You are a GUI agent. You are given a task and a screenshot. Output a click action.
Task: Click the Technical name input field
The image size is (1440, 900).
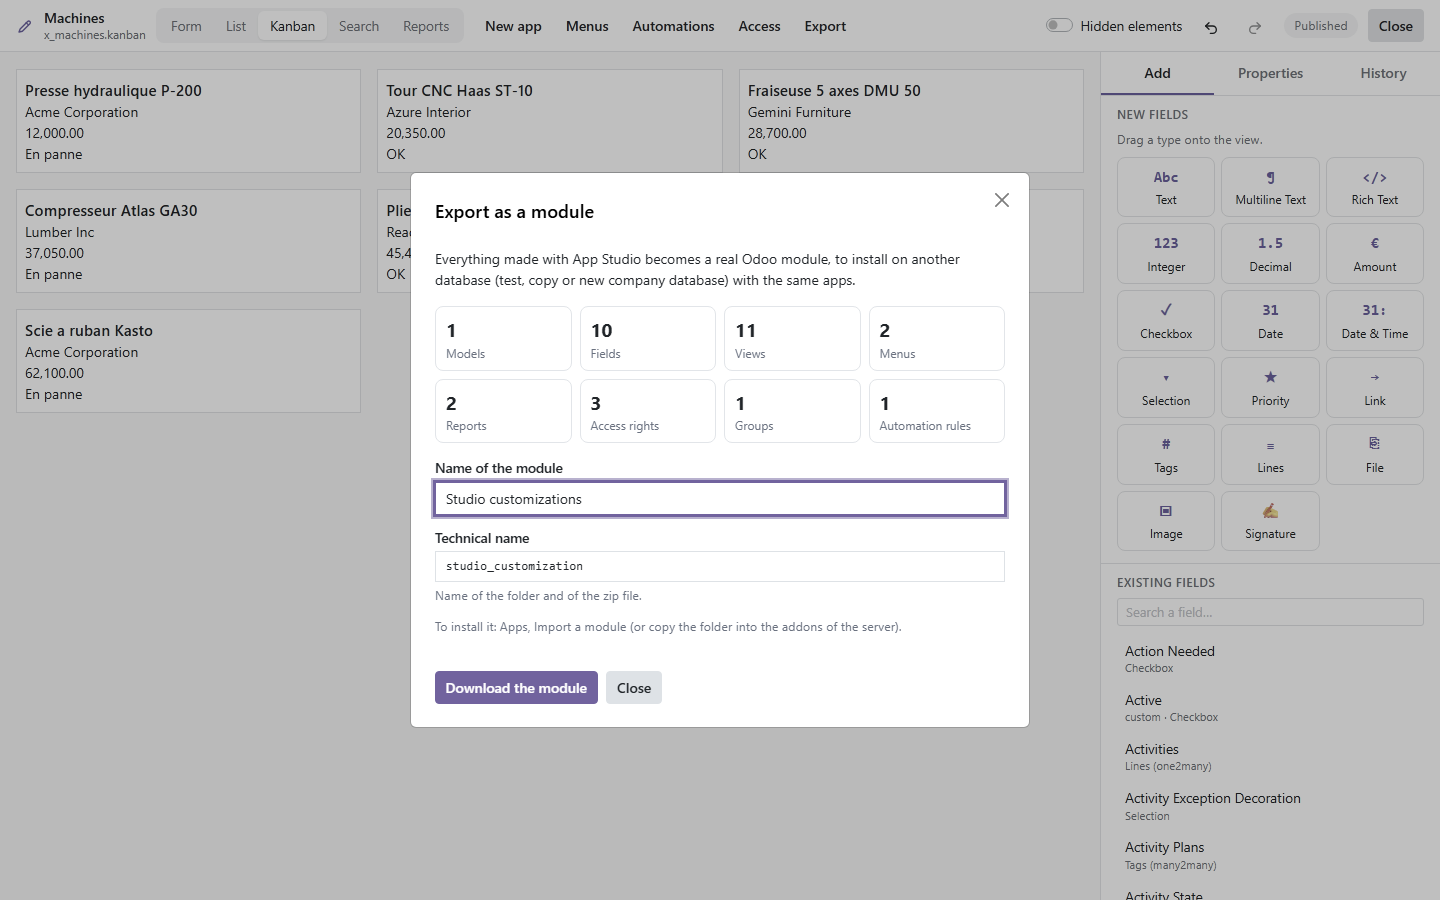(x=720, y=566)
